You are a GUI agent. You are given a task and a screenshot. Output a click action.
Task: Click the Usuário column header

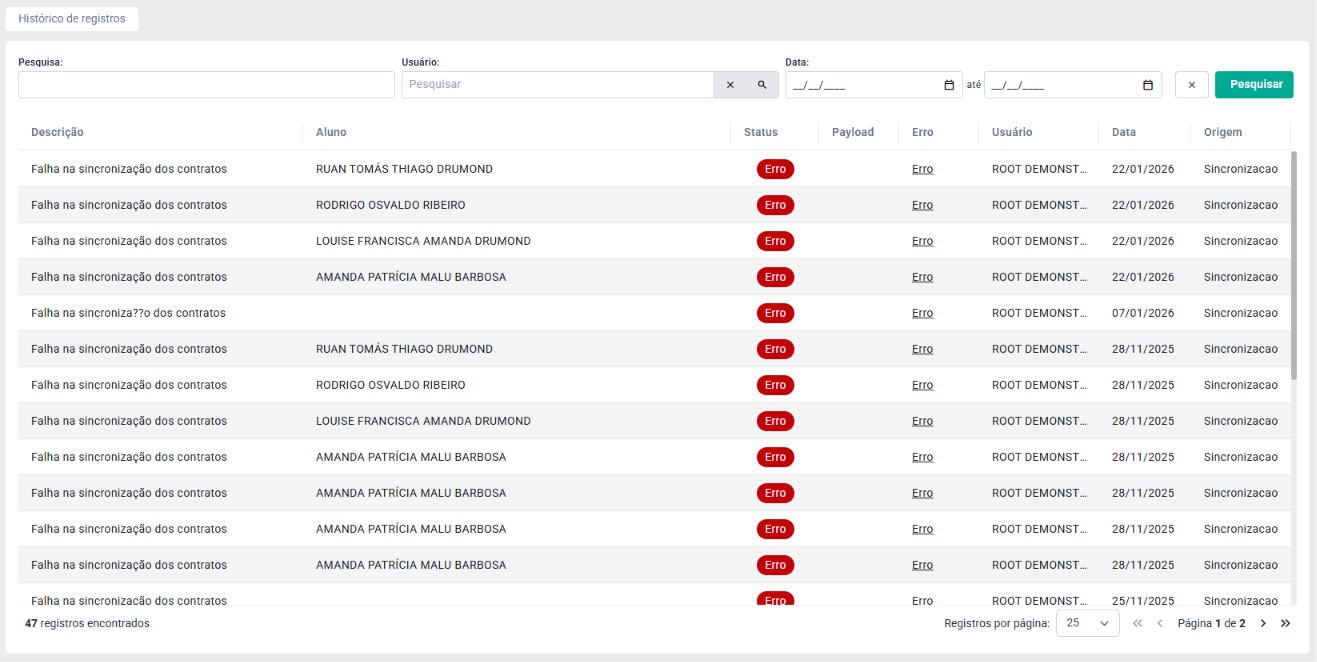pos(1012,132)
